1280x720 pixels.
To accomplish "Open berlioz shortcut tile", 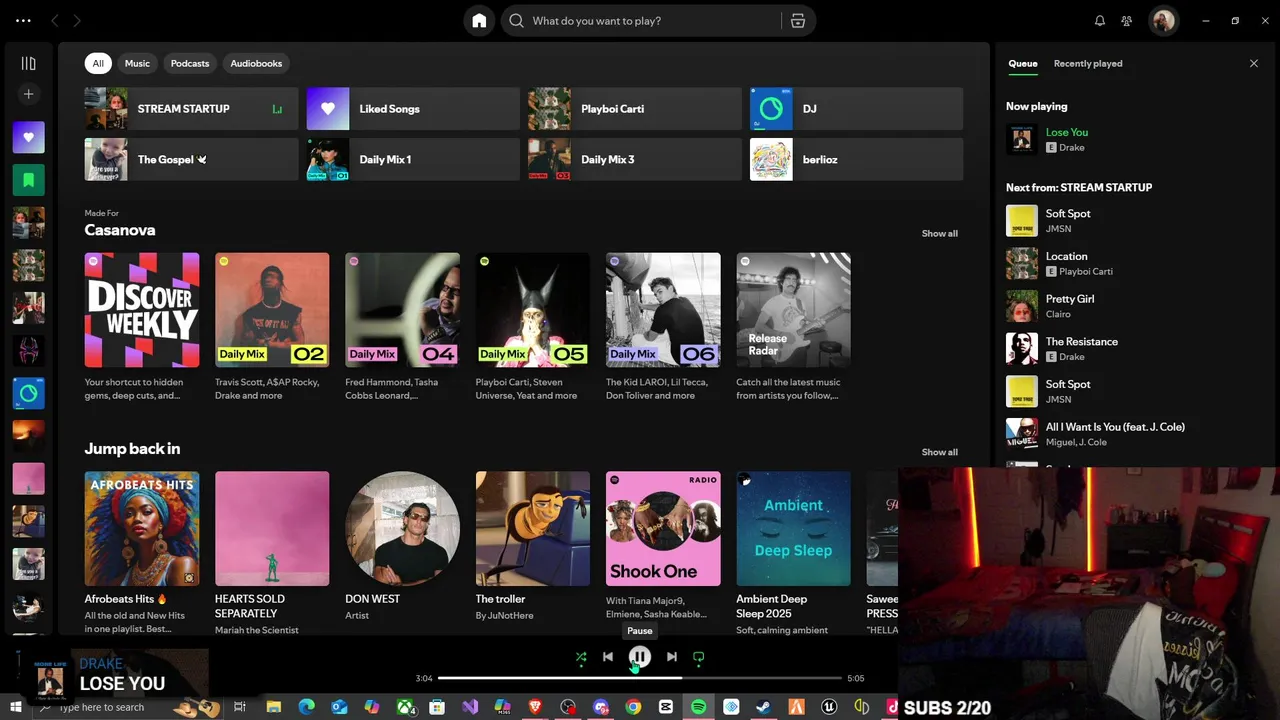I will click(857, 159).
